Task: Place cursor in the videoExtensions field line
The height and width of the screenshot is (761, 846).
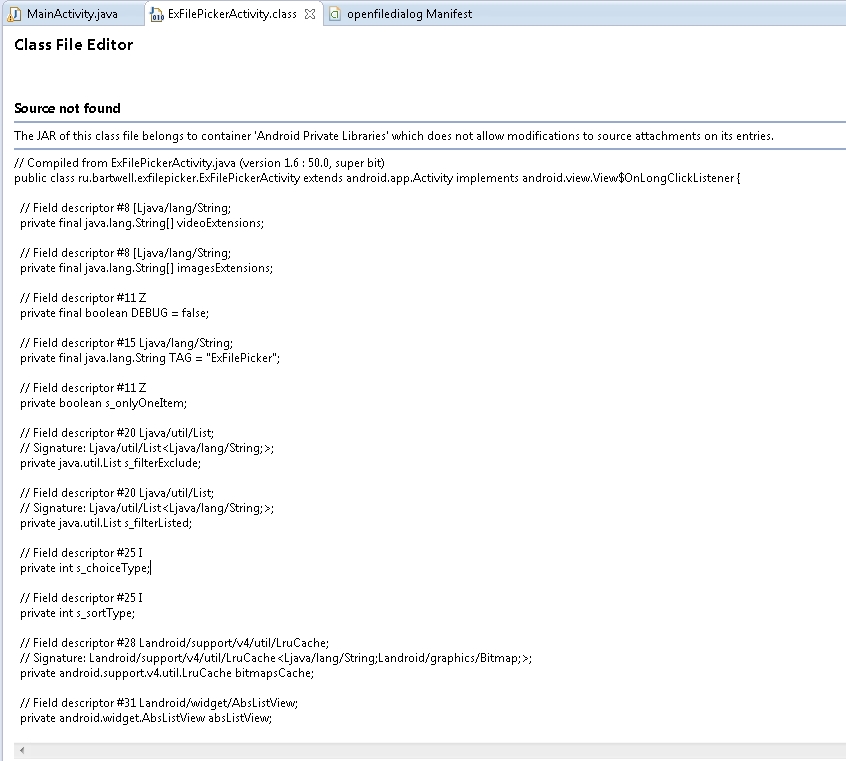Action: click(142, 223)
